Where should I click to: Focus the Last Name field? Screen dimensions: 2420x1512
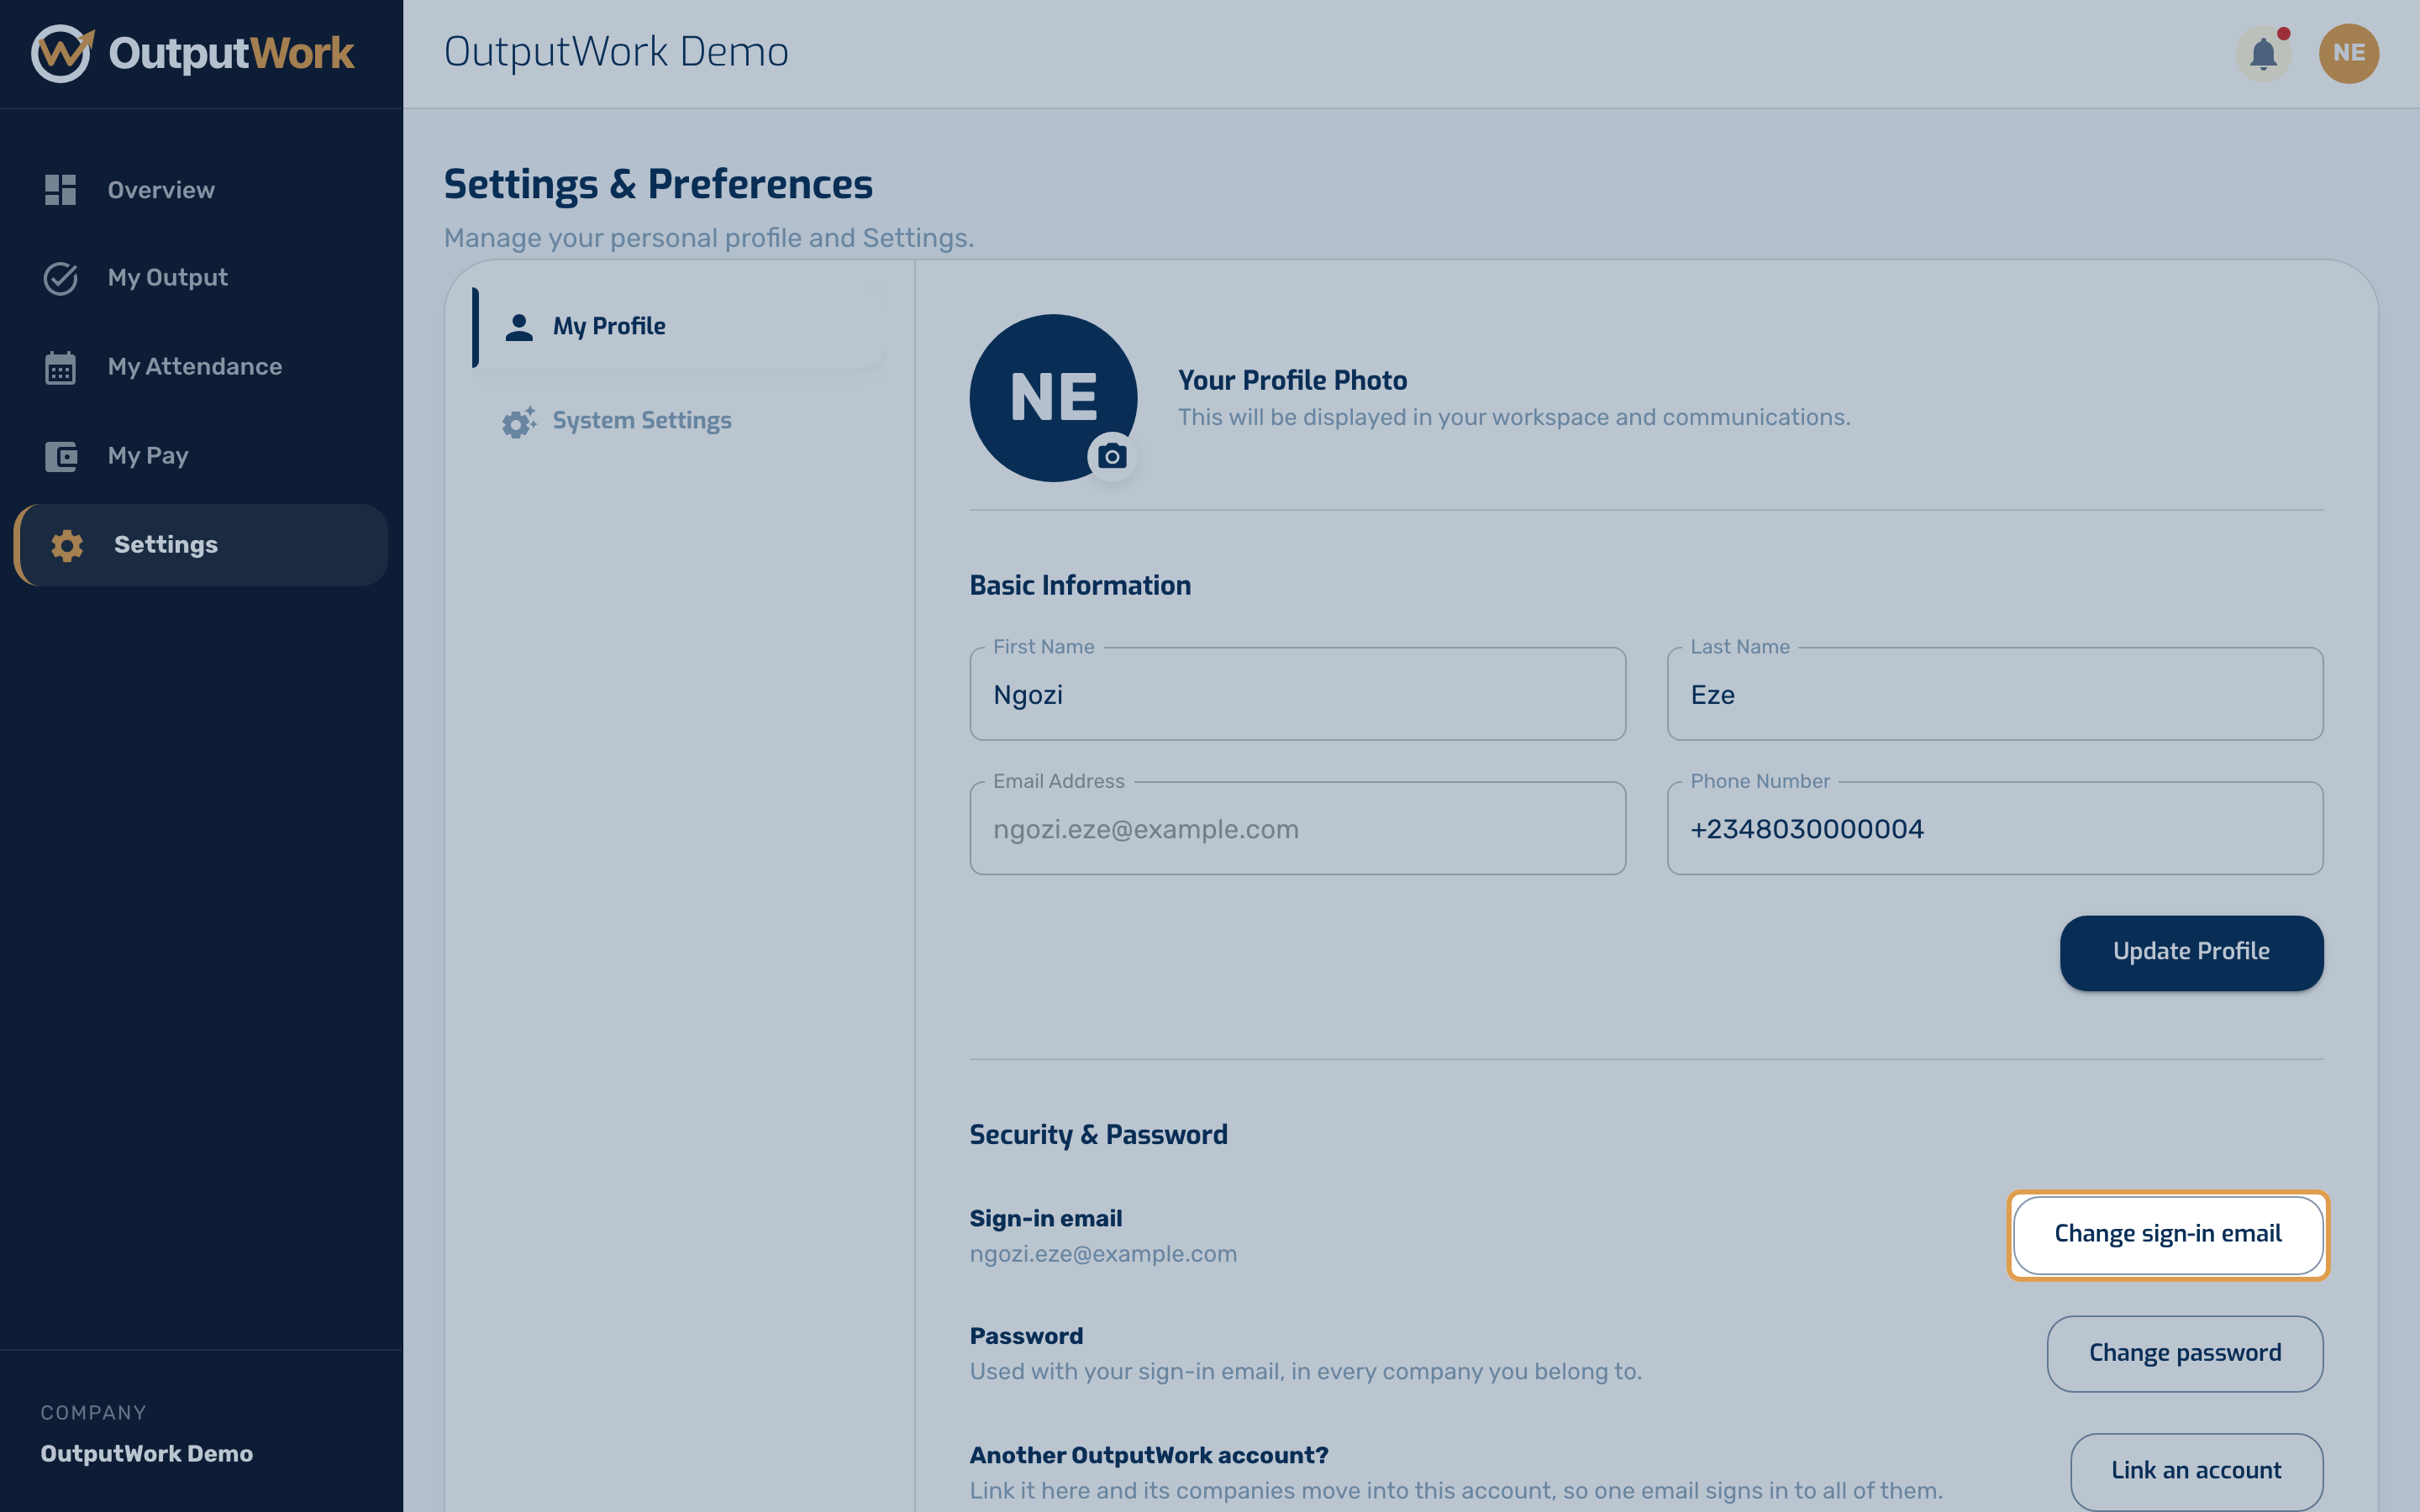point(1995,694)
